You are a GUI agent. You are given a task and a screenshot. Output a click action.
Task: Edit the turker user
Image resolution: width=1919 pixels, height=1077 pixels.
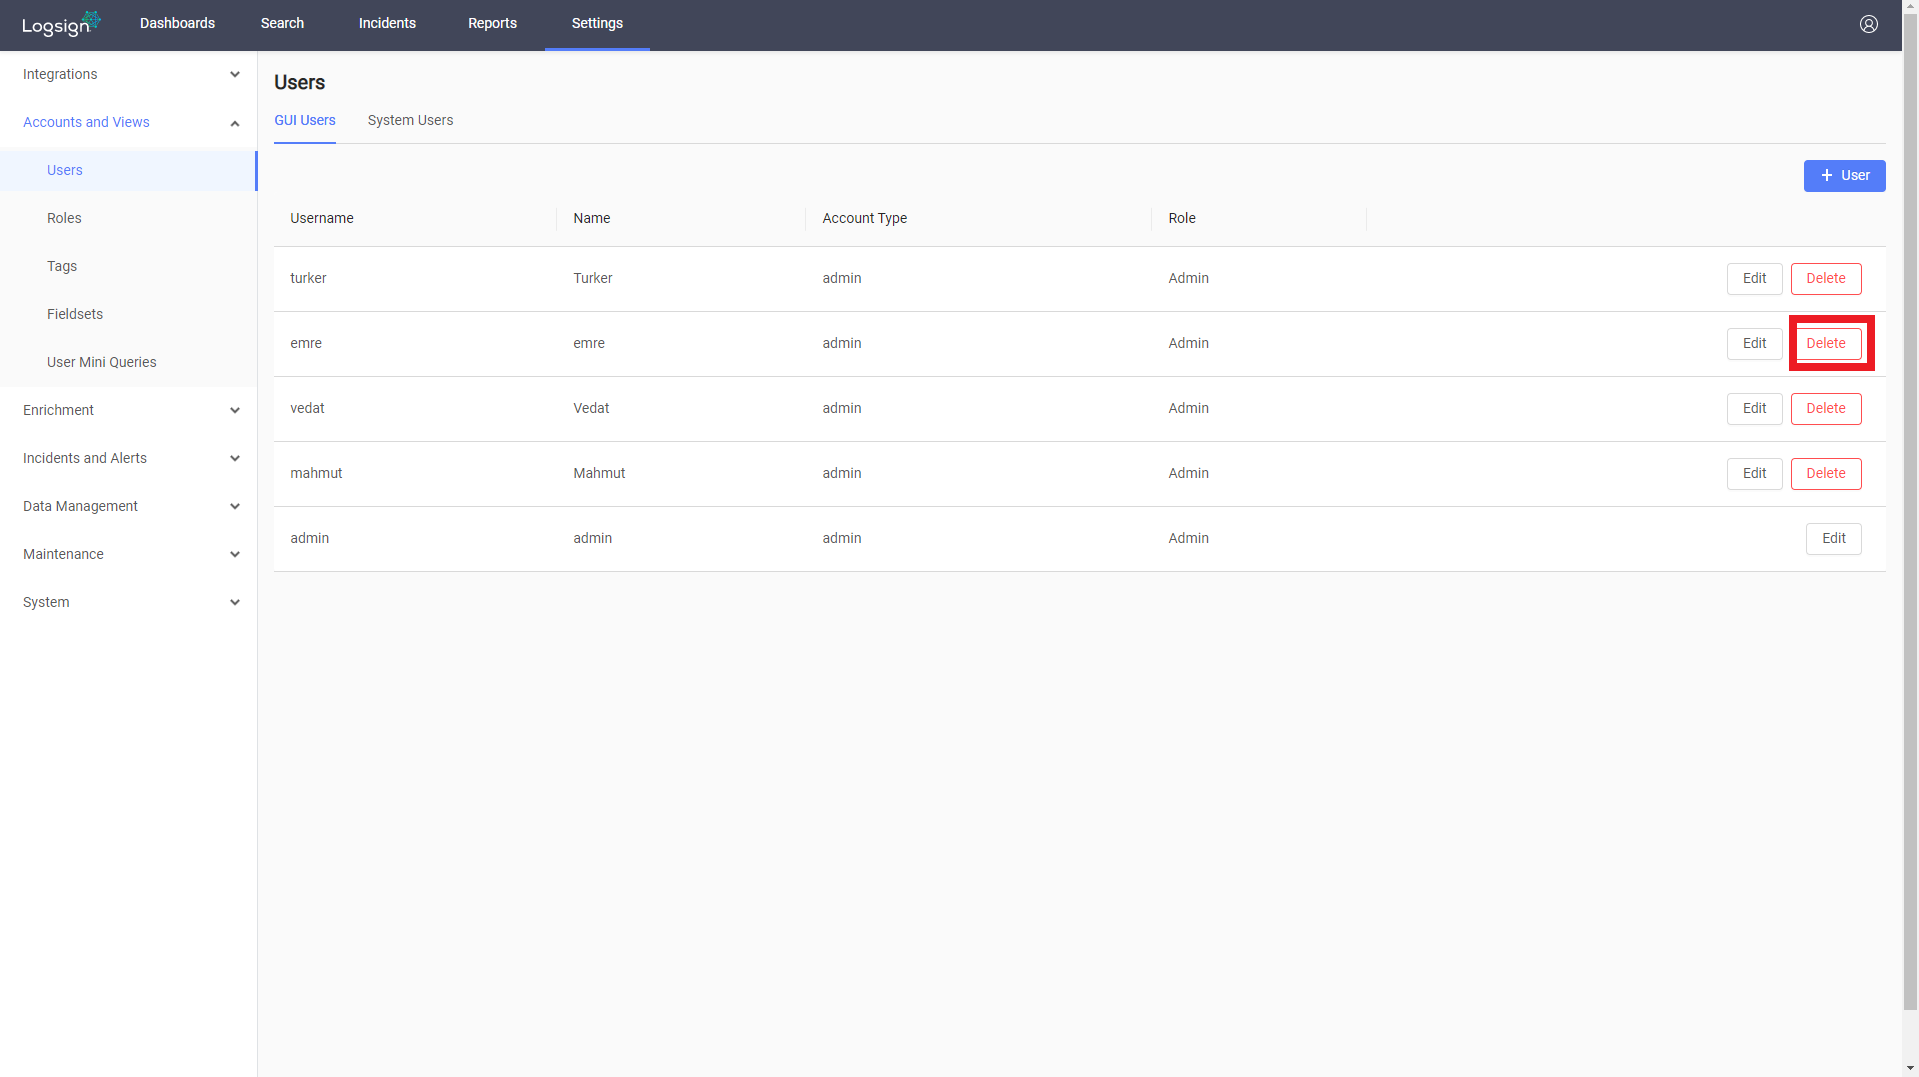click(x=1754, y=278)
